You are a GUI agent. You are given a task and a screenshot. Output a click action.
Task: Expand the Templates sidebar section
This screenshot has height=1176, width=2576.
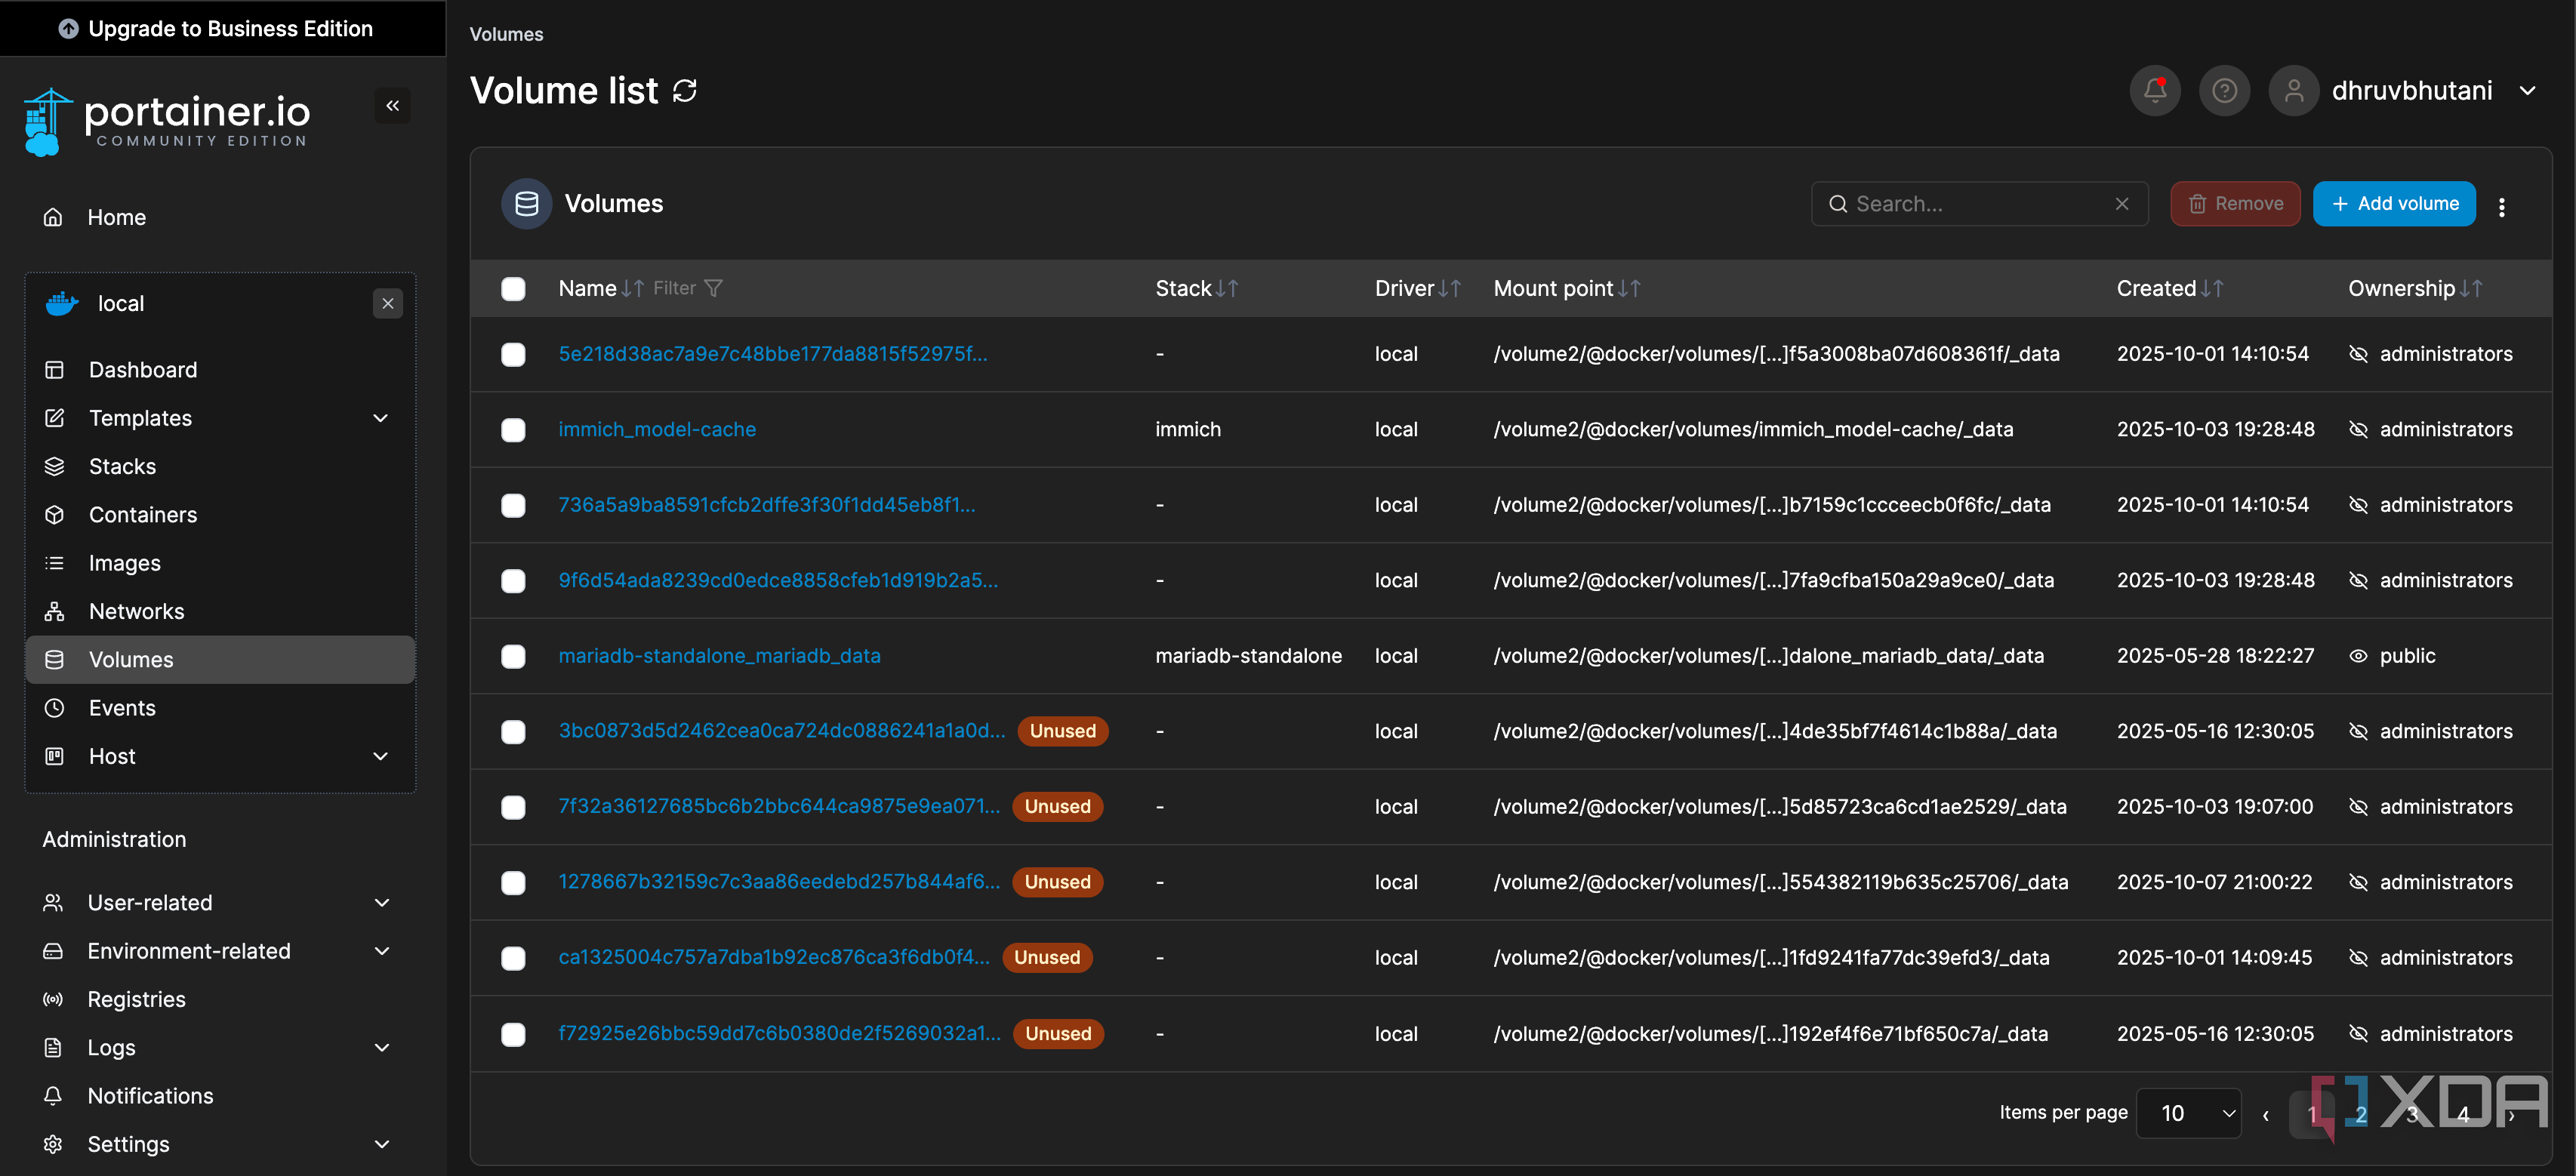pyautogui.click(x=380, y=418)
